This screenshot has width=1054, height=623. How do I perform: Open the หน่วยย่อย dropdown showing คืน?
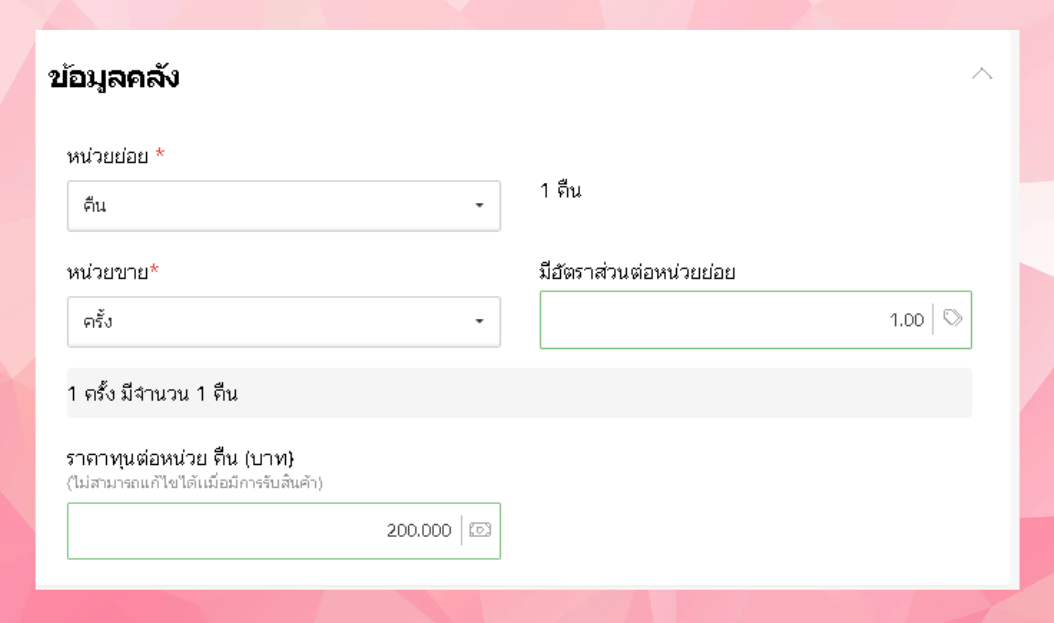tap(270, 206)
